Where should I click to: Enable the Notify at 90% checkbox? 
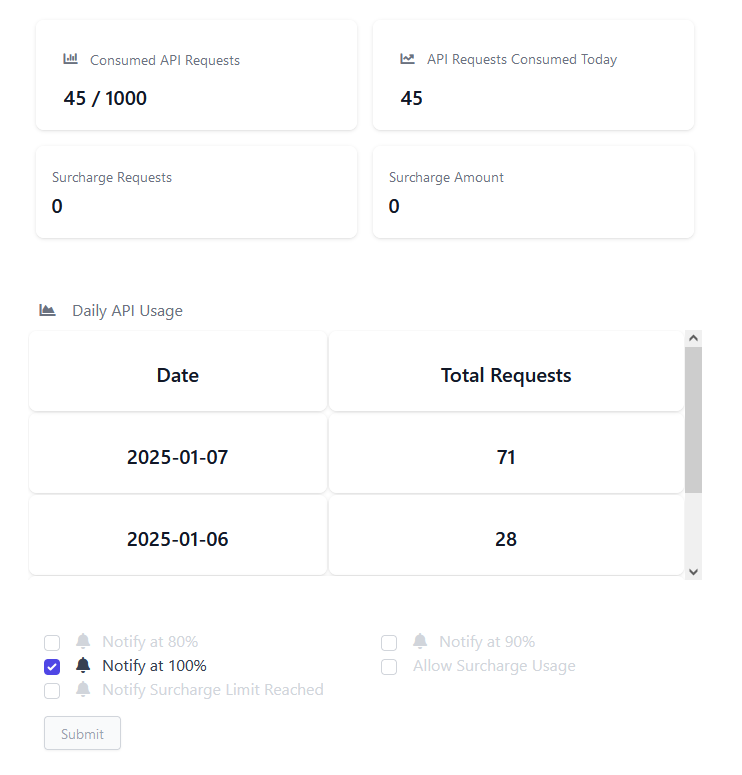[389, 643]
